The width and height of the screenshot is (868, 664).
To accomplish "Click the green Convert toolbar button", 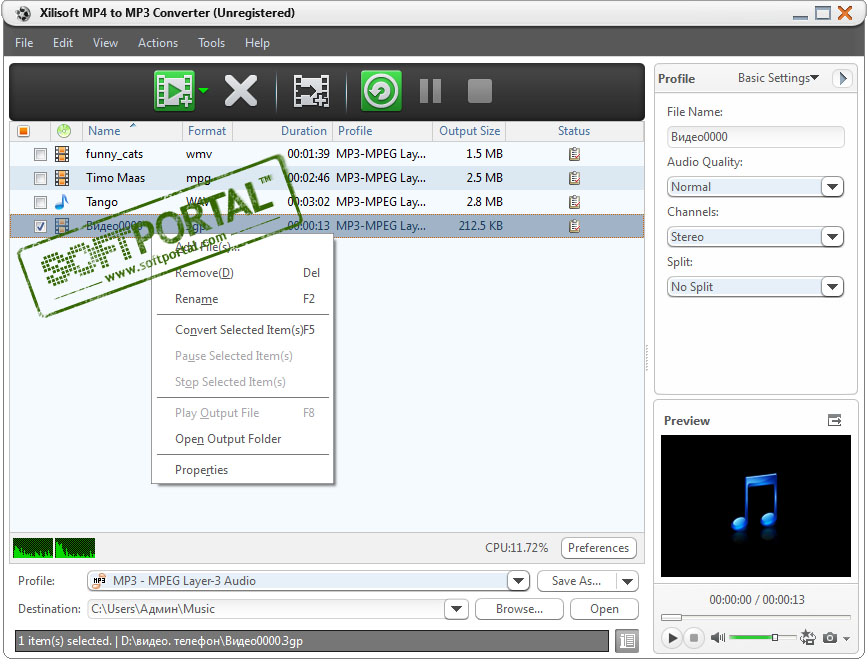I will [x=381, y=90].
